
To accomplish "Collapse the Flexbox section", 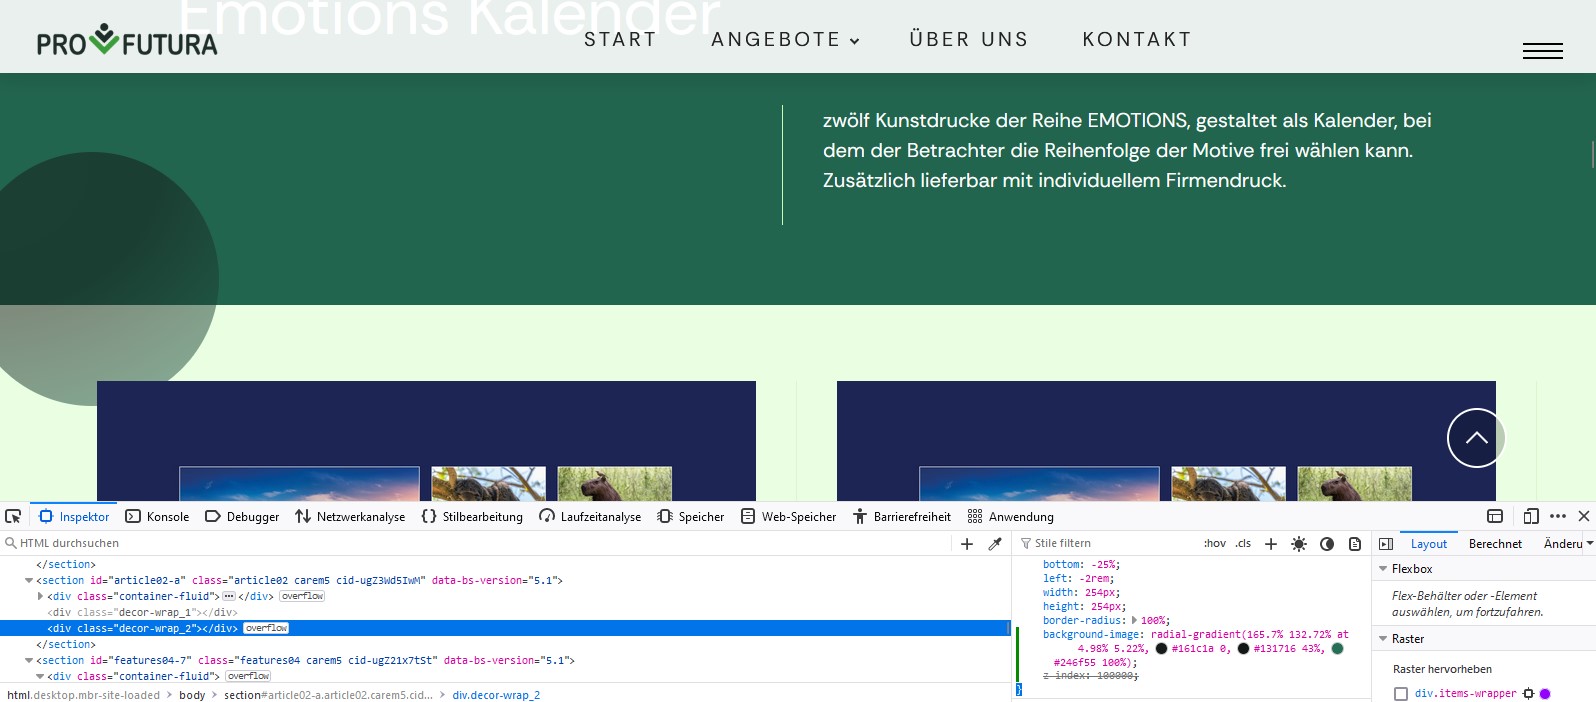I will (1383, 569).
